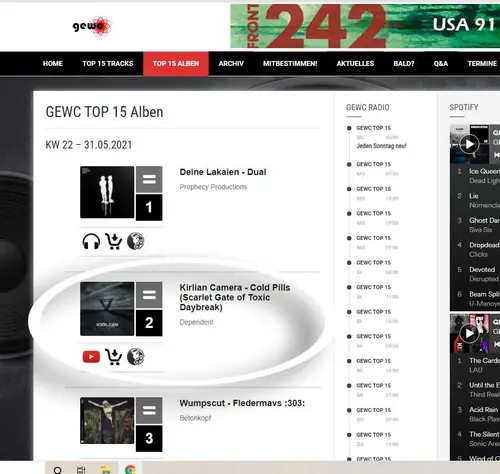Play the first Spotify playlist with Ice Queen
Screen dimensions: 500x474
coord(469,144)
